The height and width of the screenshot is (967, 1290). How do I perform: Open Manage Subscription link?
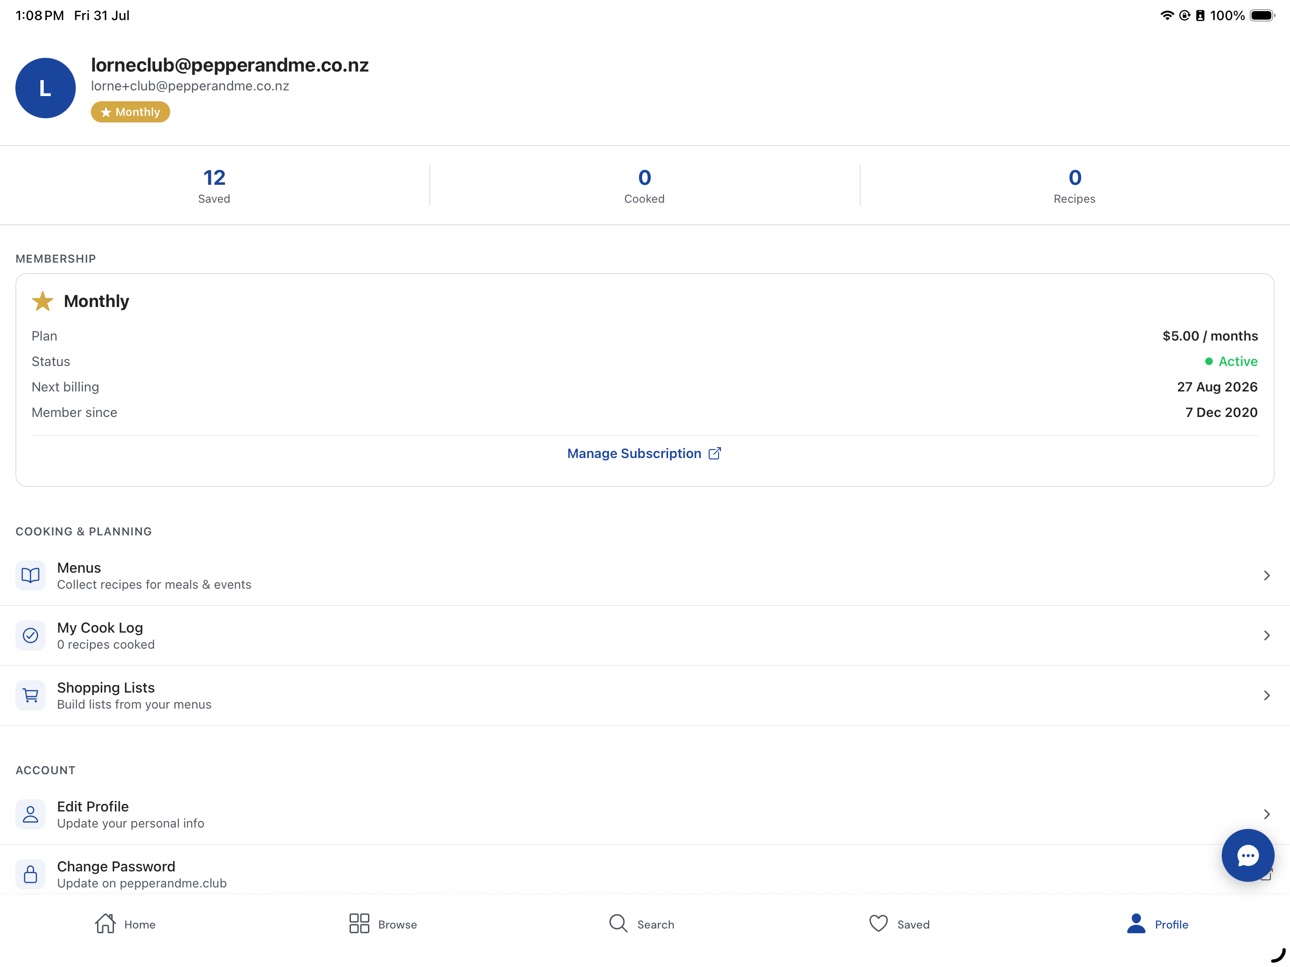point(644,453)
